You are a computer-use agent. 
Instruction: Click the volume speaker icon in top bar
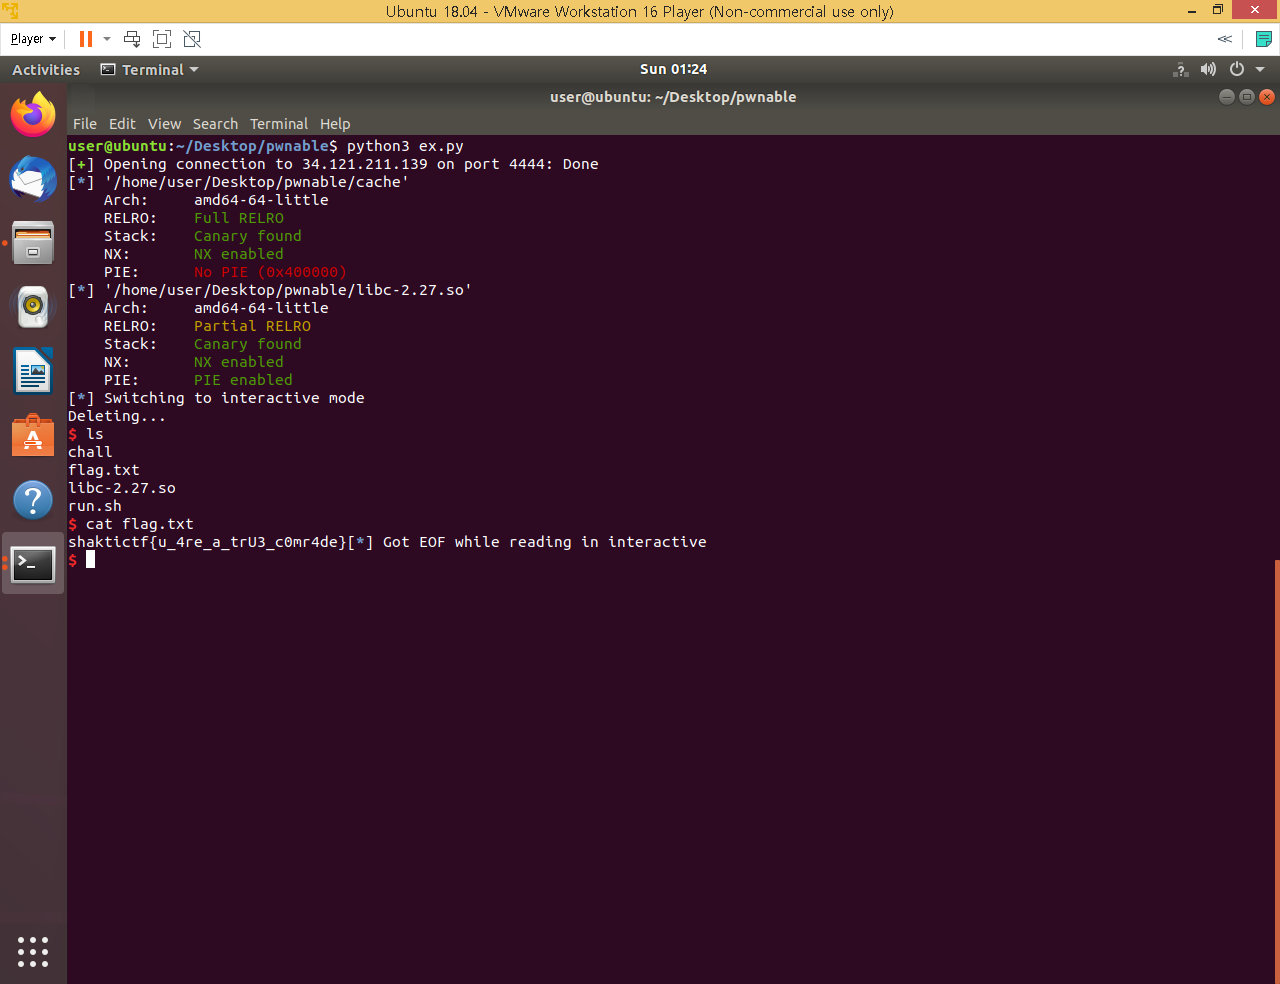pos(1208,69)
